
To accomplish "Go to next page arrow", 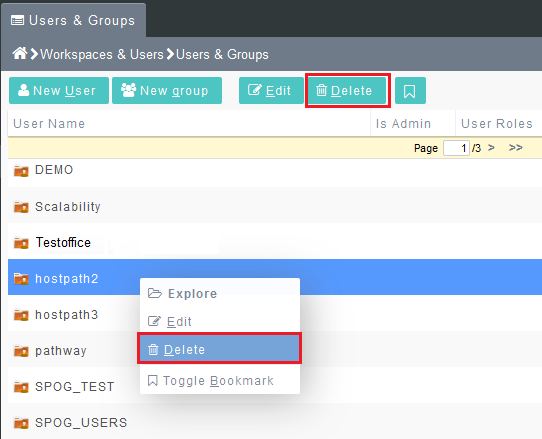I will [491, 148].
